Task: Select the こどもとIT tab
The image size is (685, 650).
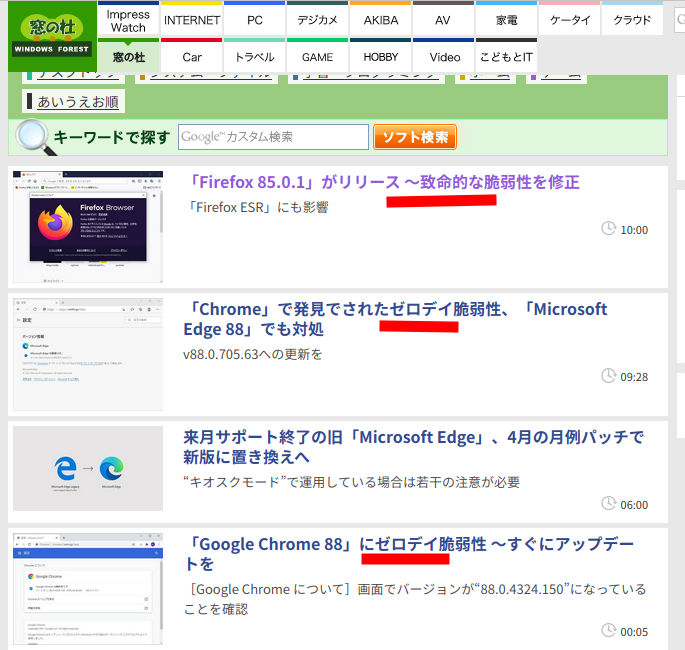Action: tap(506, 57)
